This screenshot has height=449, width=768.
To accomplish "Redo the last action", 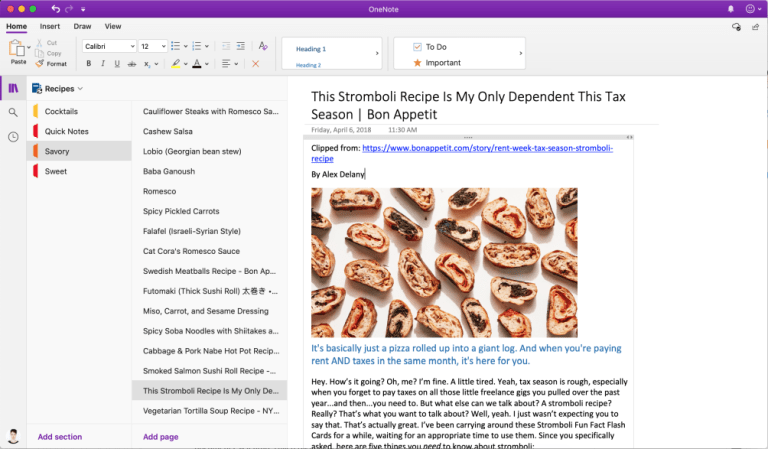I will point(69,9).
